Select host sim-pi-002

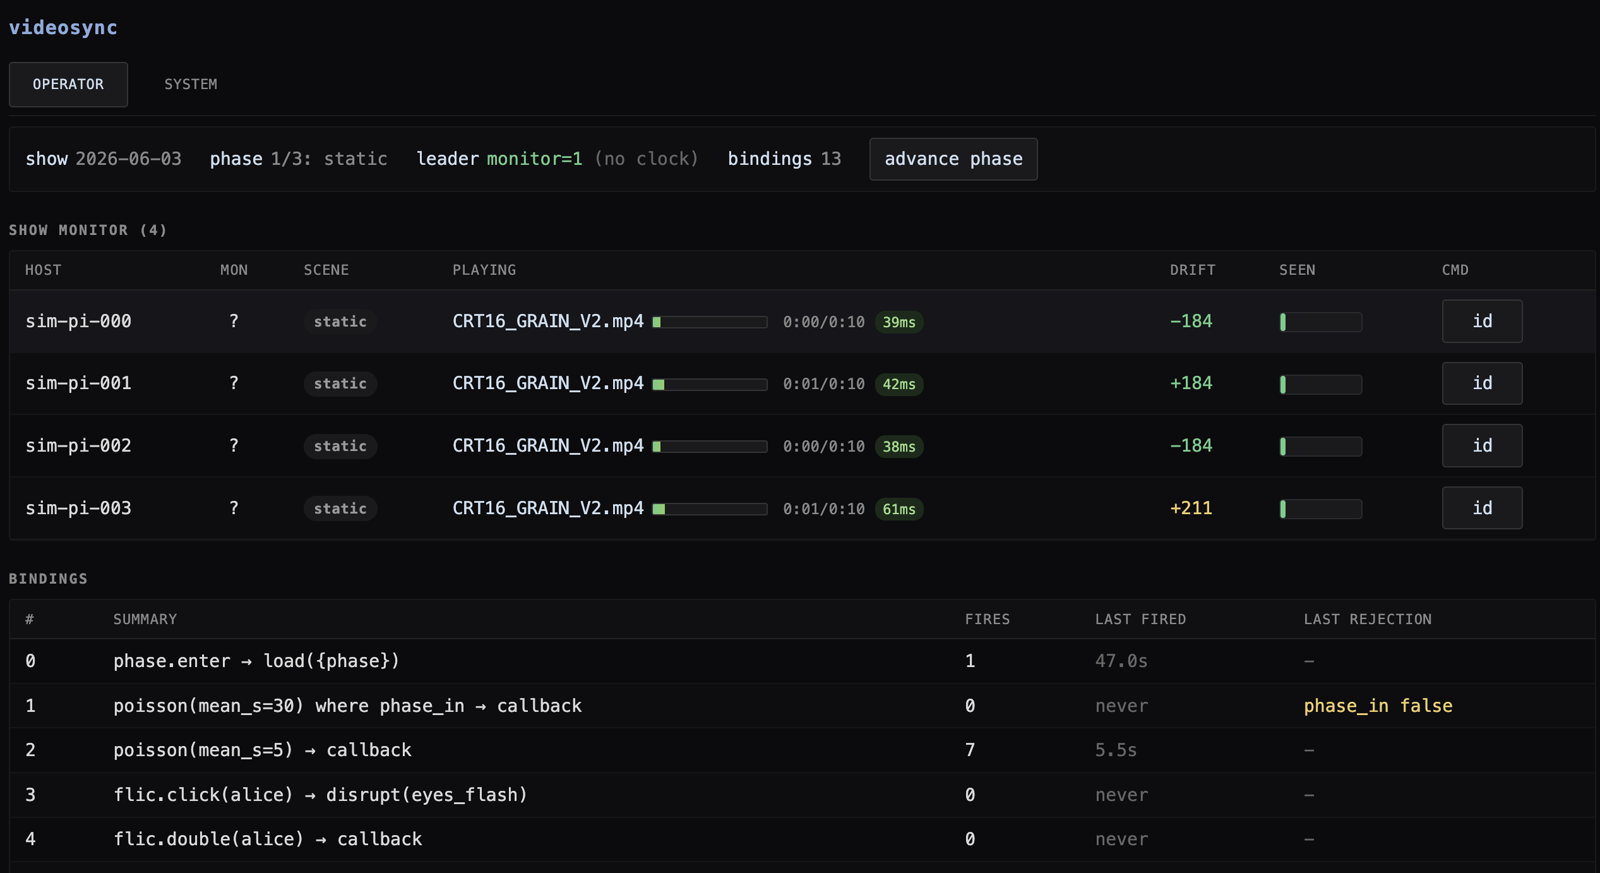coord(78,446)
